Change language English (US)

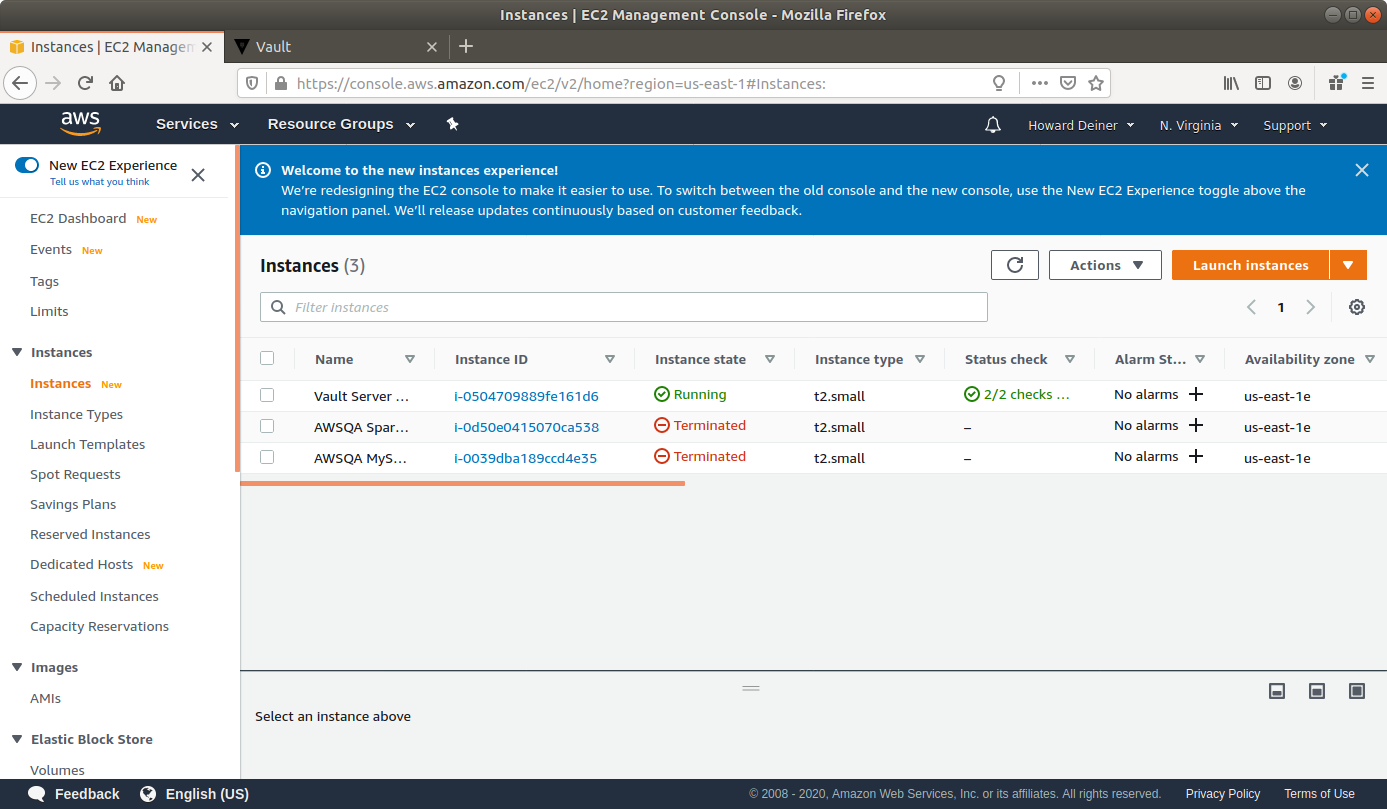coord(195,794)
